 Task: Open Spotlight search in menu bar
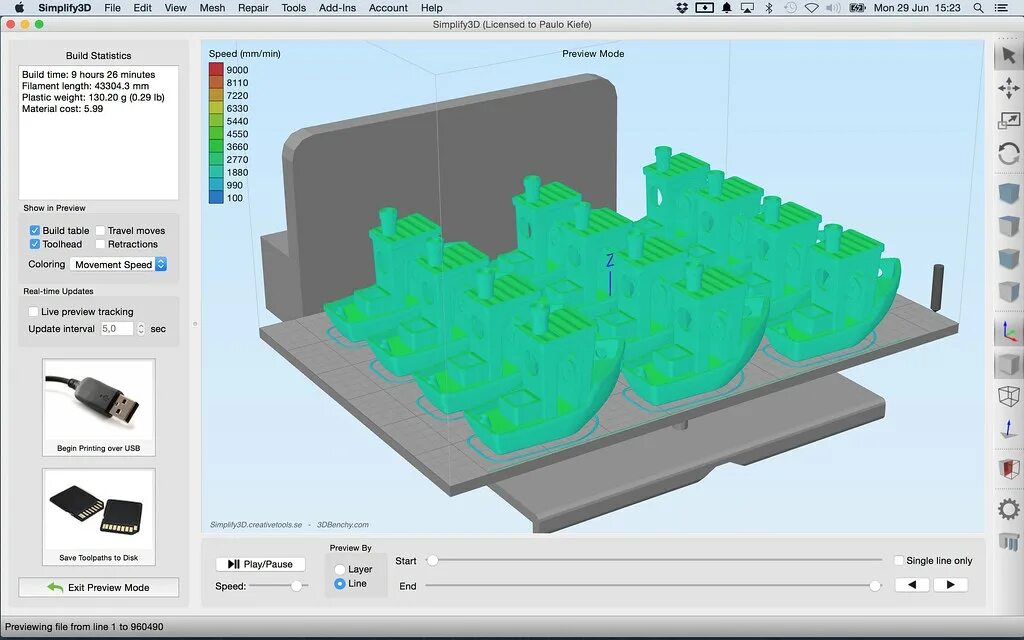[x=978, y=8]
